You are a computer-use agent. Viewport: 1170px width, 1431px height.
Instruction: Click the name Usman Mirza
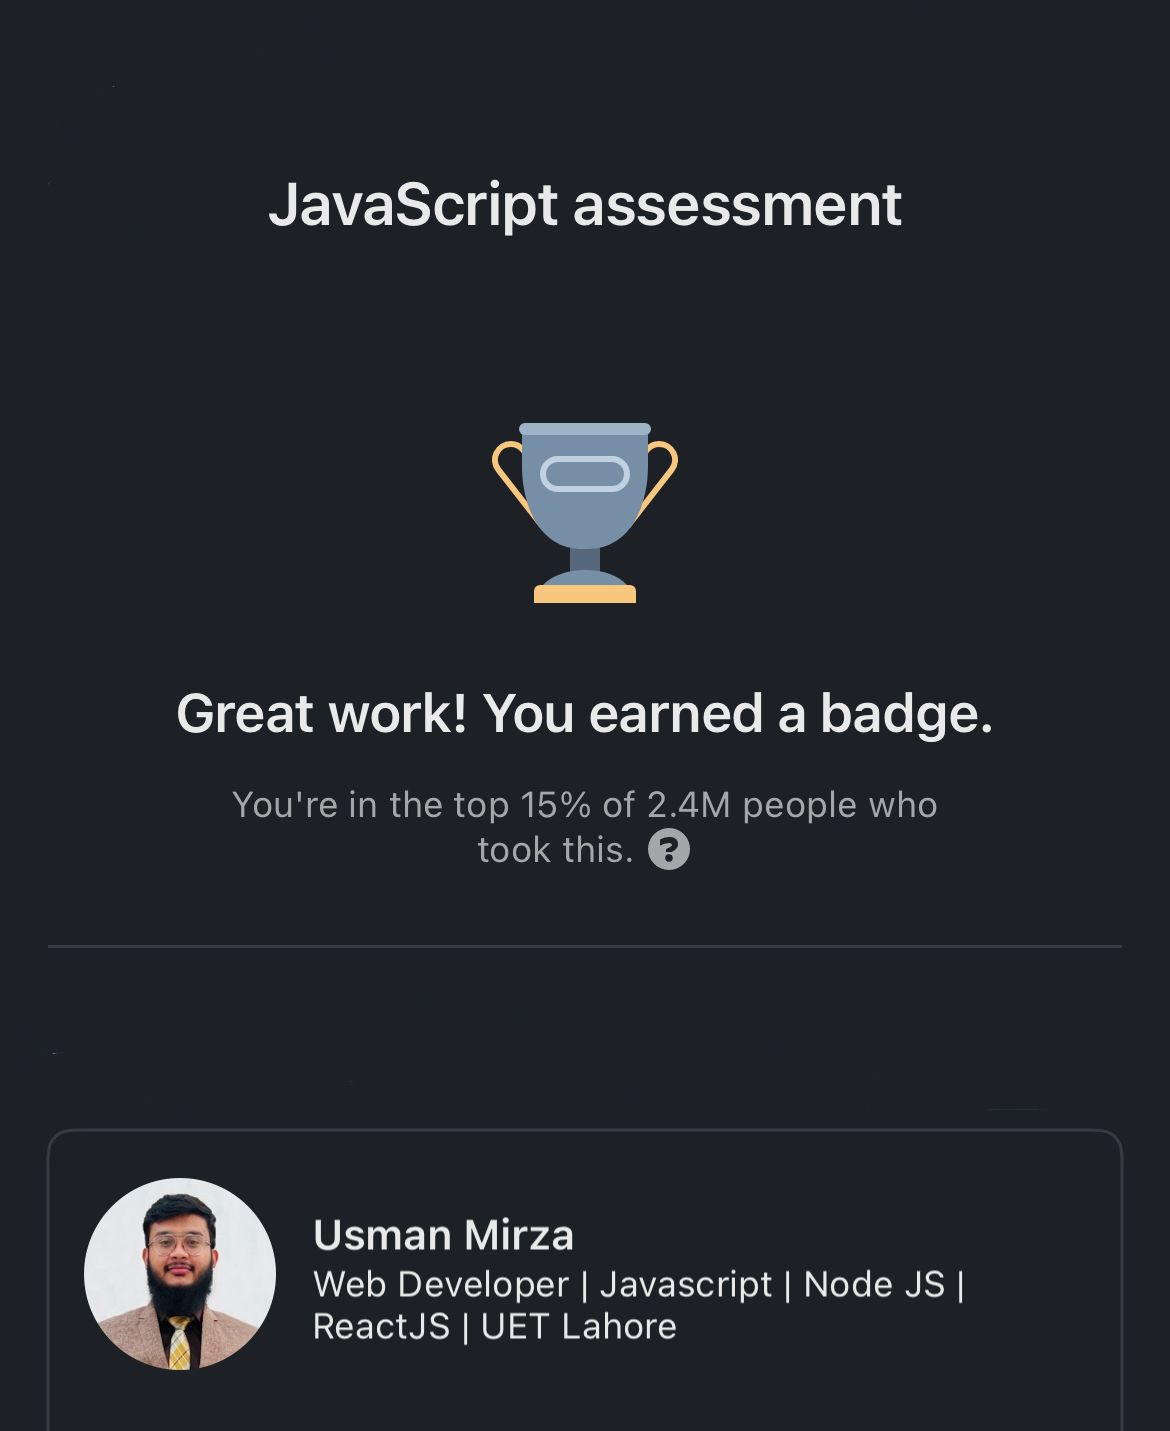(443, 1236)
